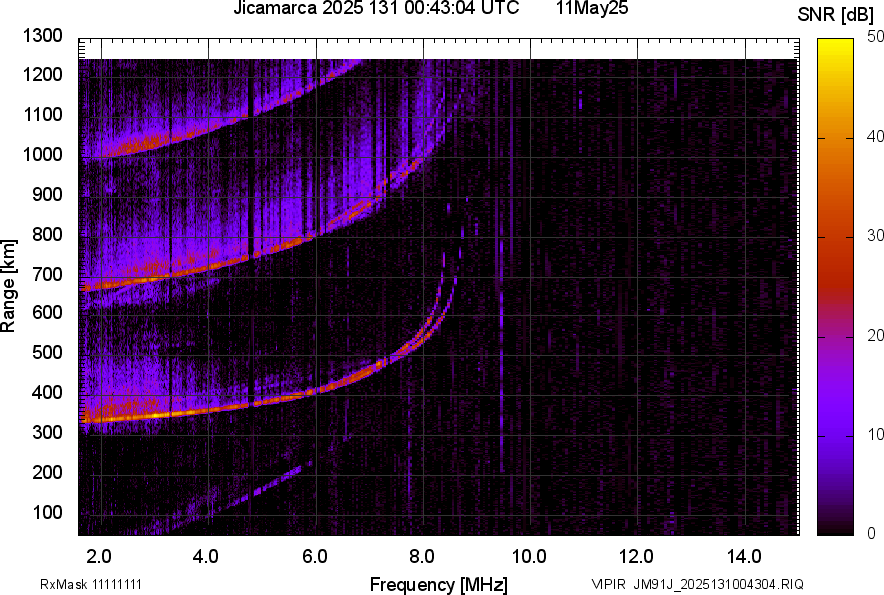
Task: Click the range tick label "1000"
Action: point(43,154)
